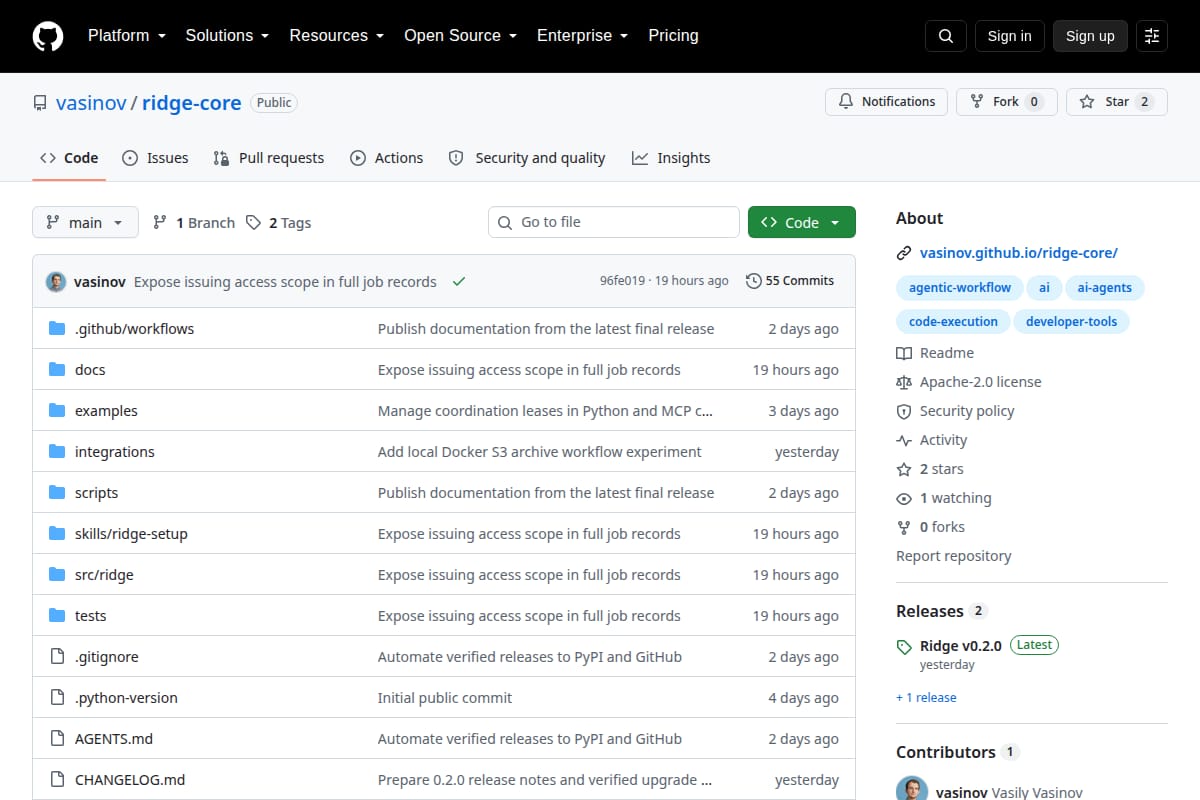Screen dimensions: 1200x800
Task: Click the file icon for AGENTS.md
Action: pyautogui.click(x=57, y=739)
